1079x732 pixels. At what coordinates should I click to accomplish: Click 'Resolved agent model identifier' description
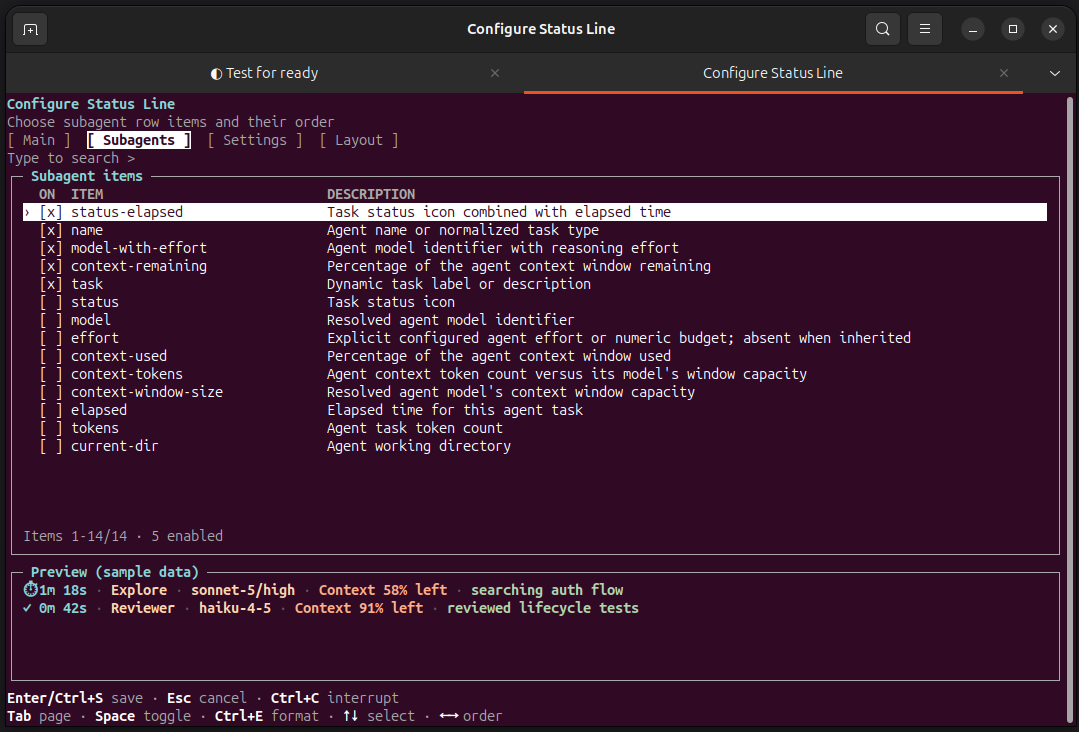450,320
